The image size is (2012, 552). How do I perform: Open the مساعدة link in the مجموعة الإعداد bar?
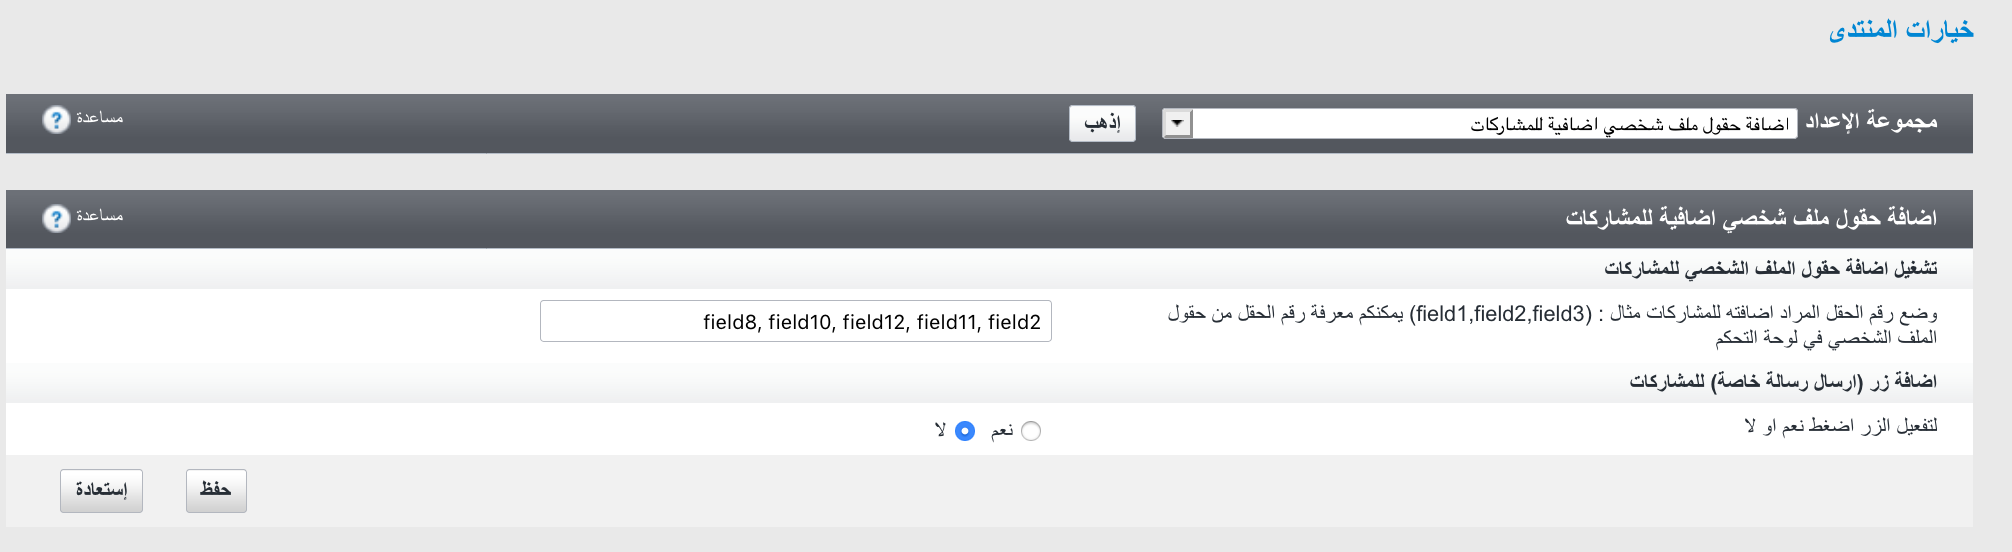[100, 118]
